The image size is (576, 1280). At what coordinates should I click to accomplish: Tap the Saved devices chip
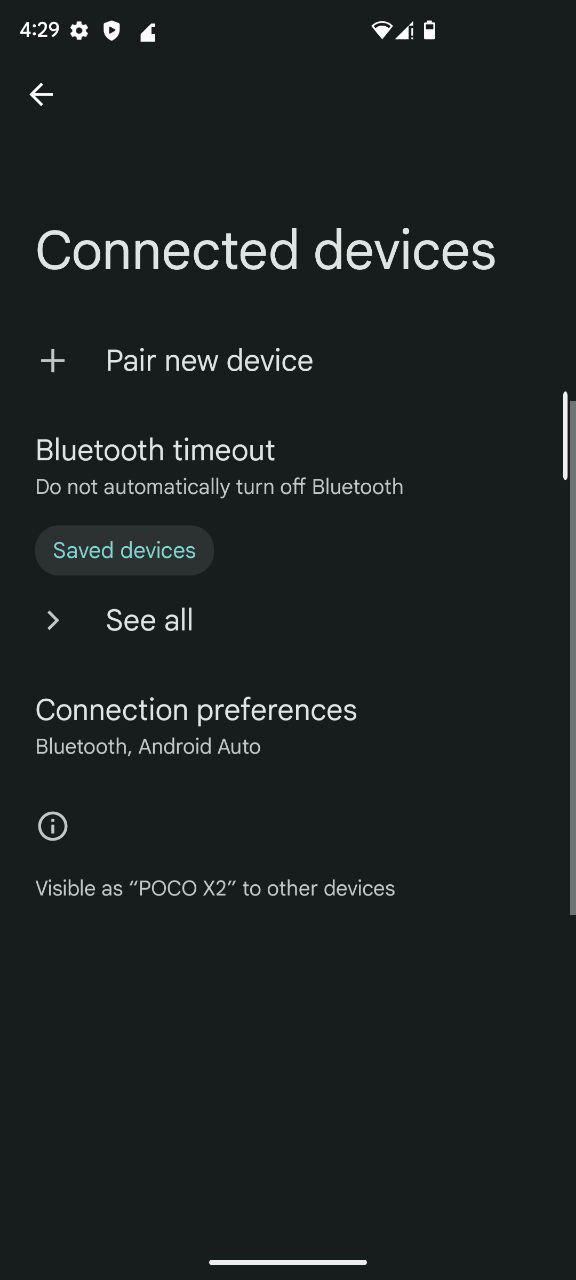pos(124,550)
